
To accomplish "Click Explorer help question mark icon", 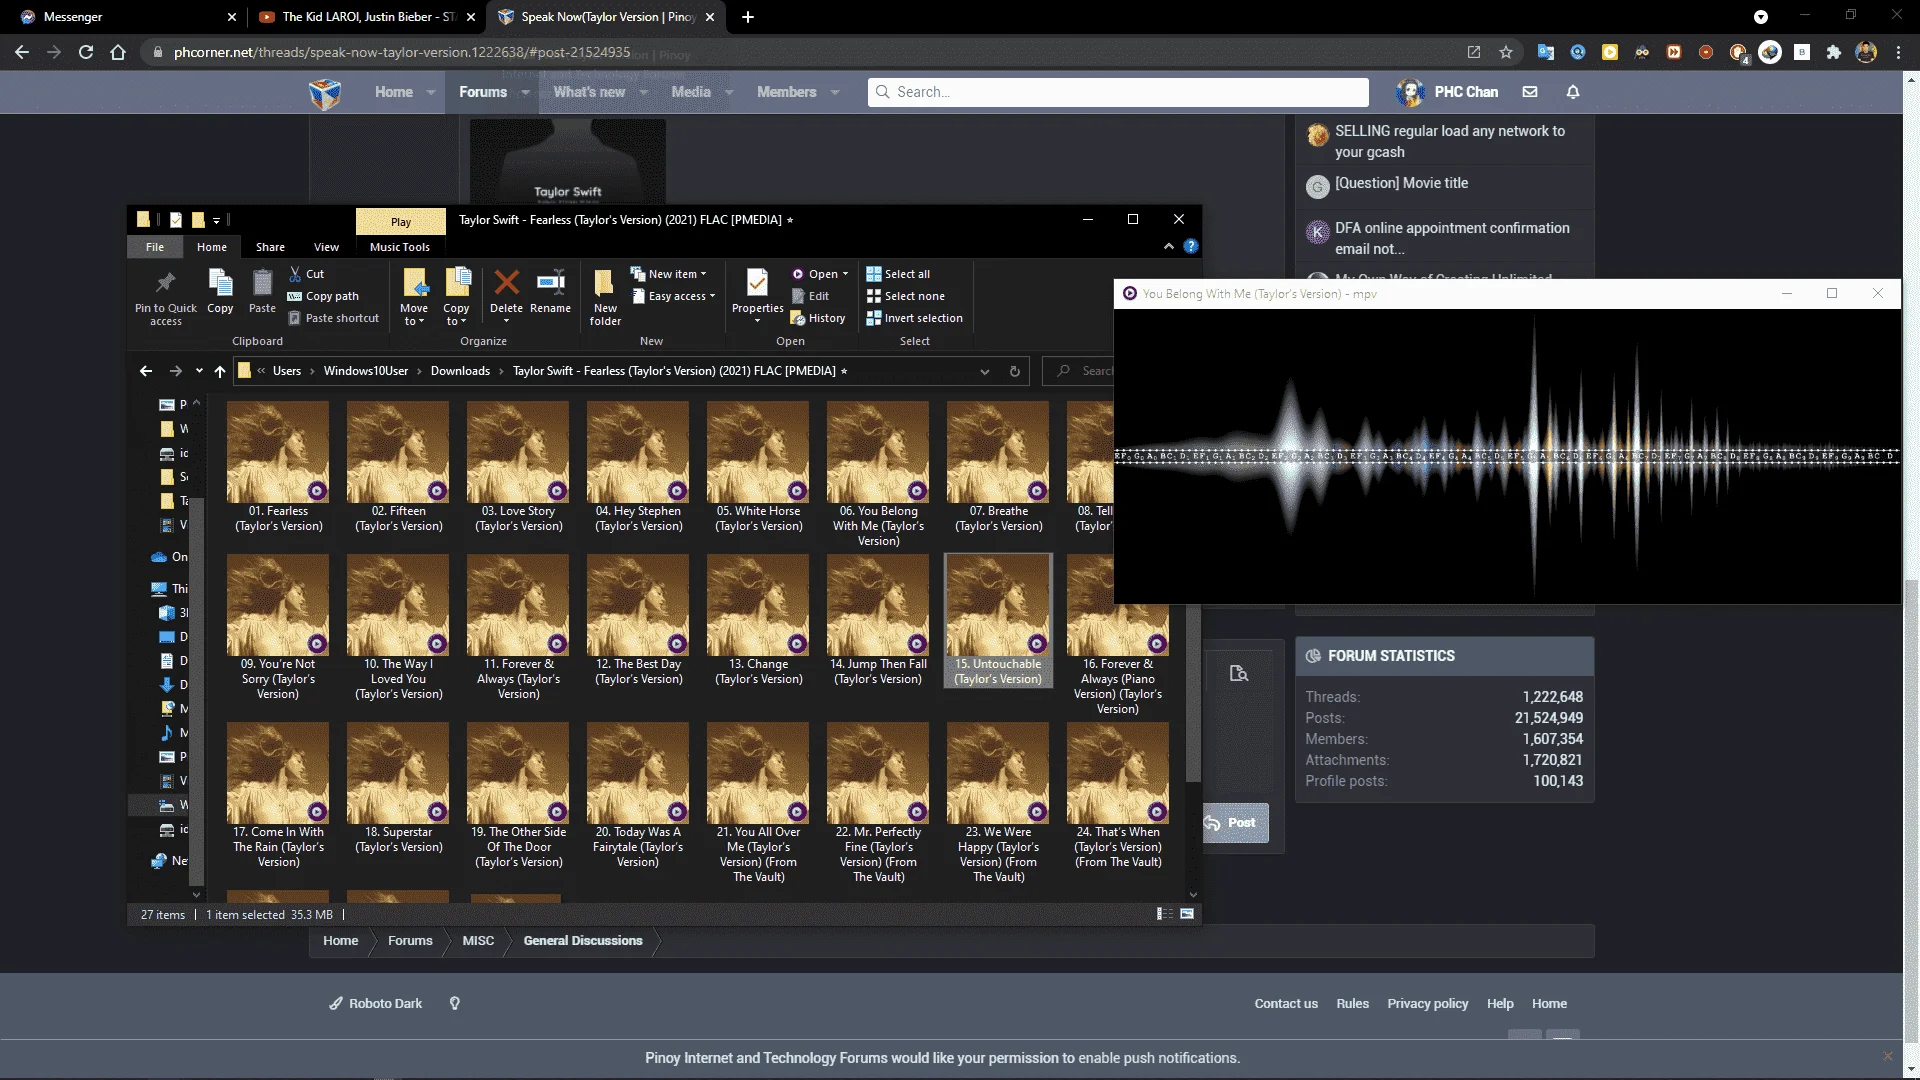I will (1190, 246).
